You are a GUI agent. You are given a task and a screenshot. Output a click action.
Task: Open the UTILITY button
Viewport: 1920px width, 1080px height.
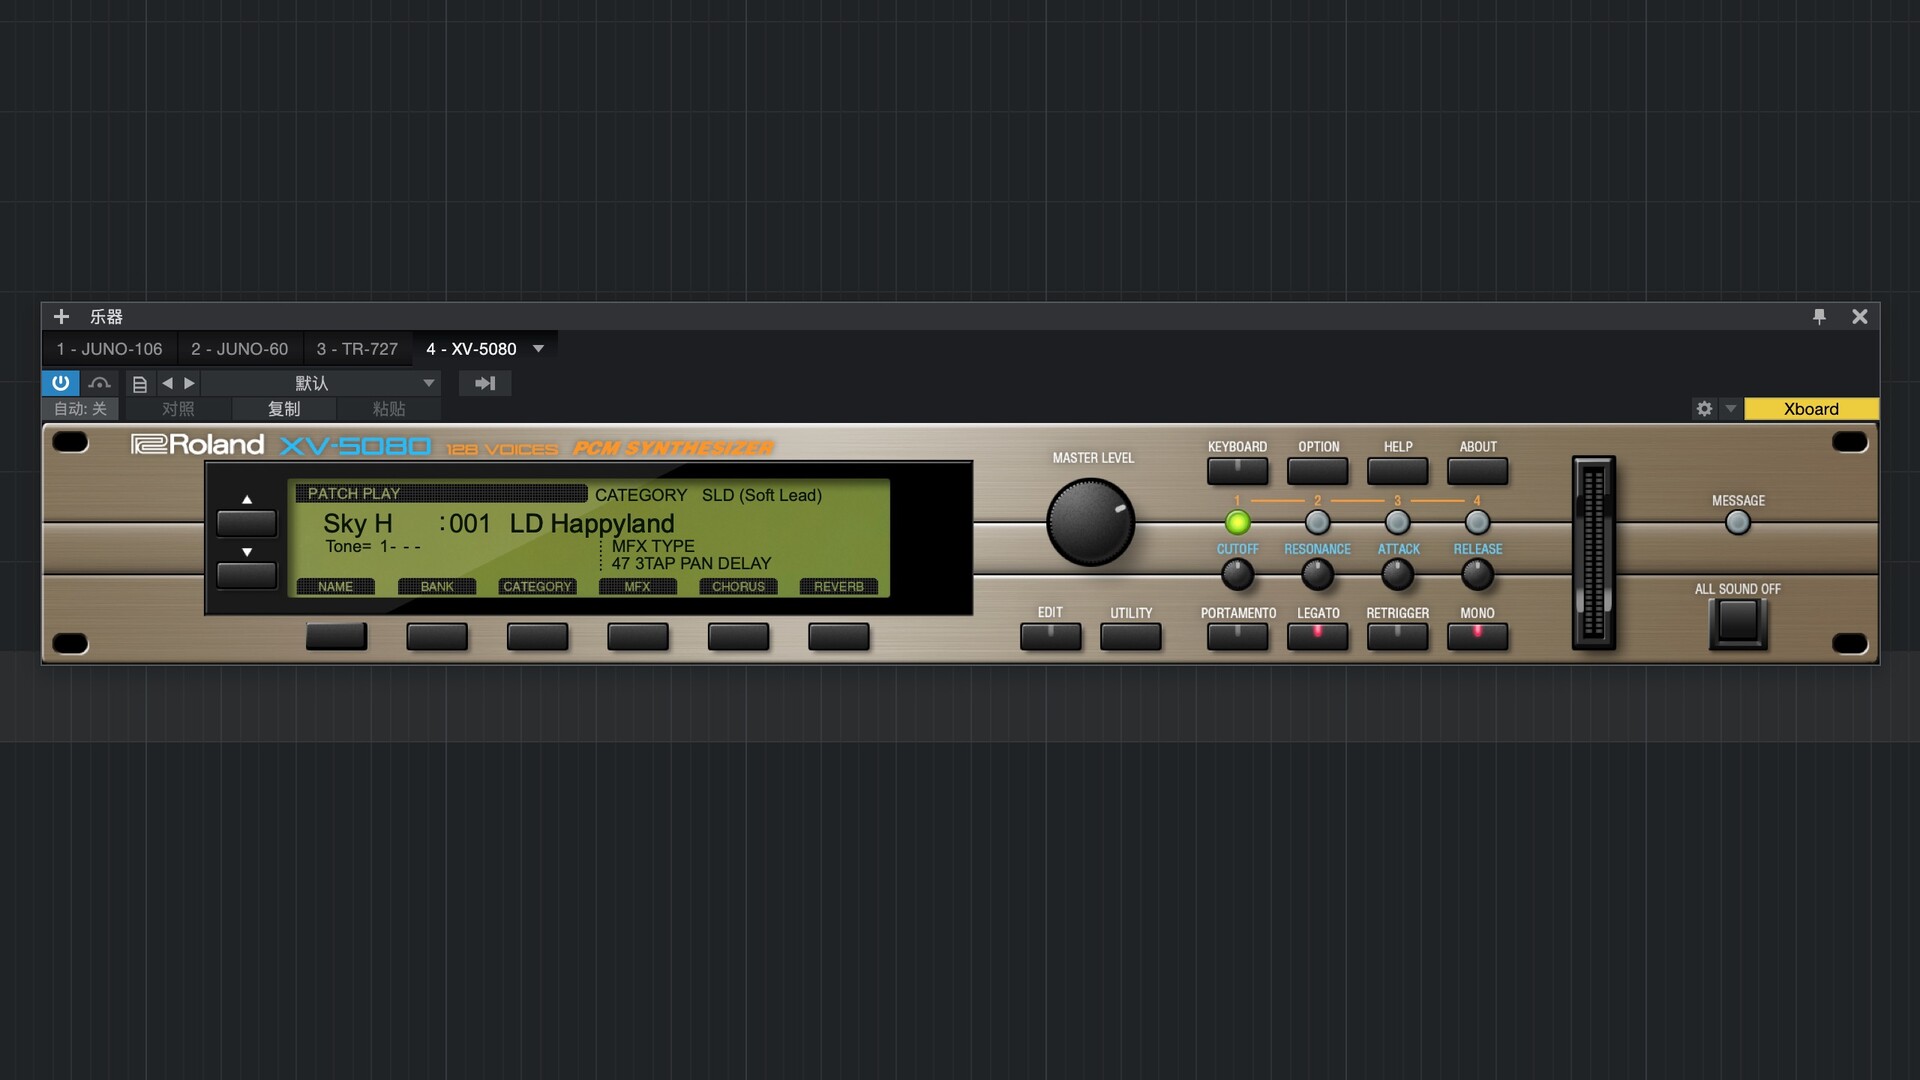pyautogui.click(x=1131, y=636)
